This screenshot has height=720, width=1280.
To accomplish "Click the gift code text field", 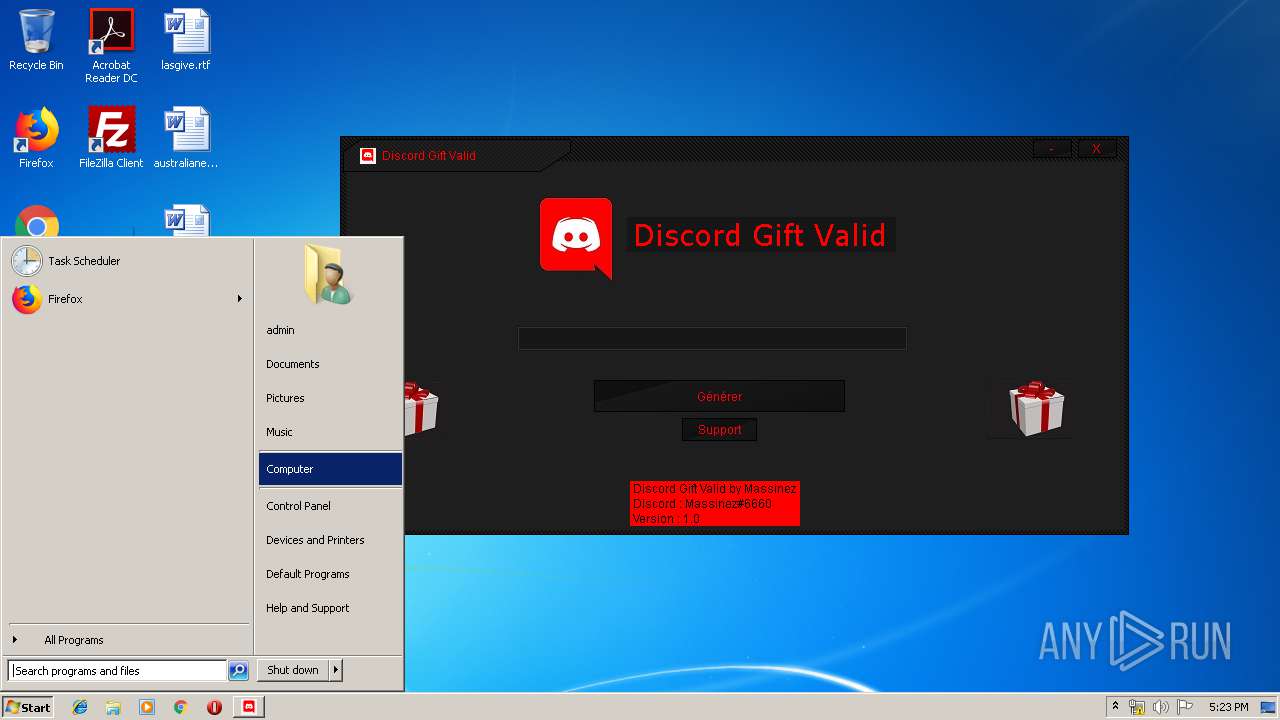I will click(712, 338).
